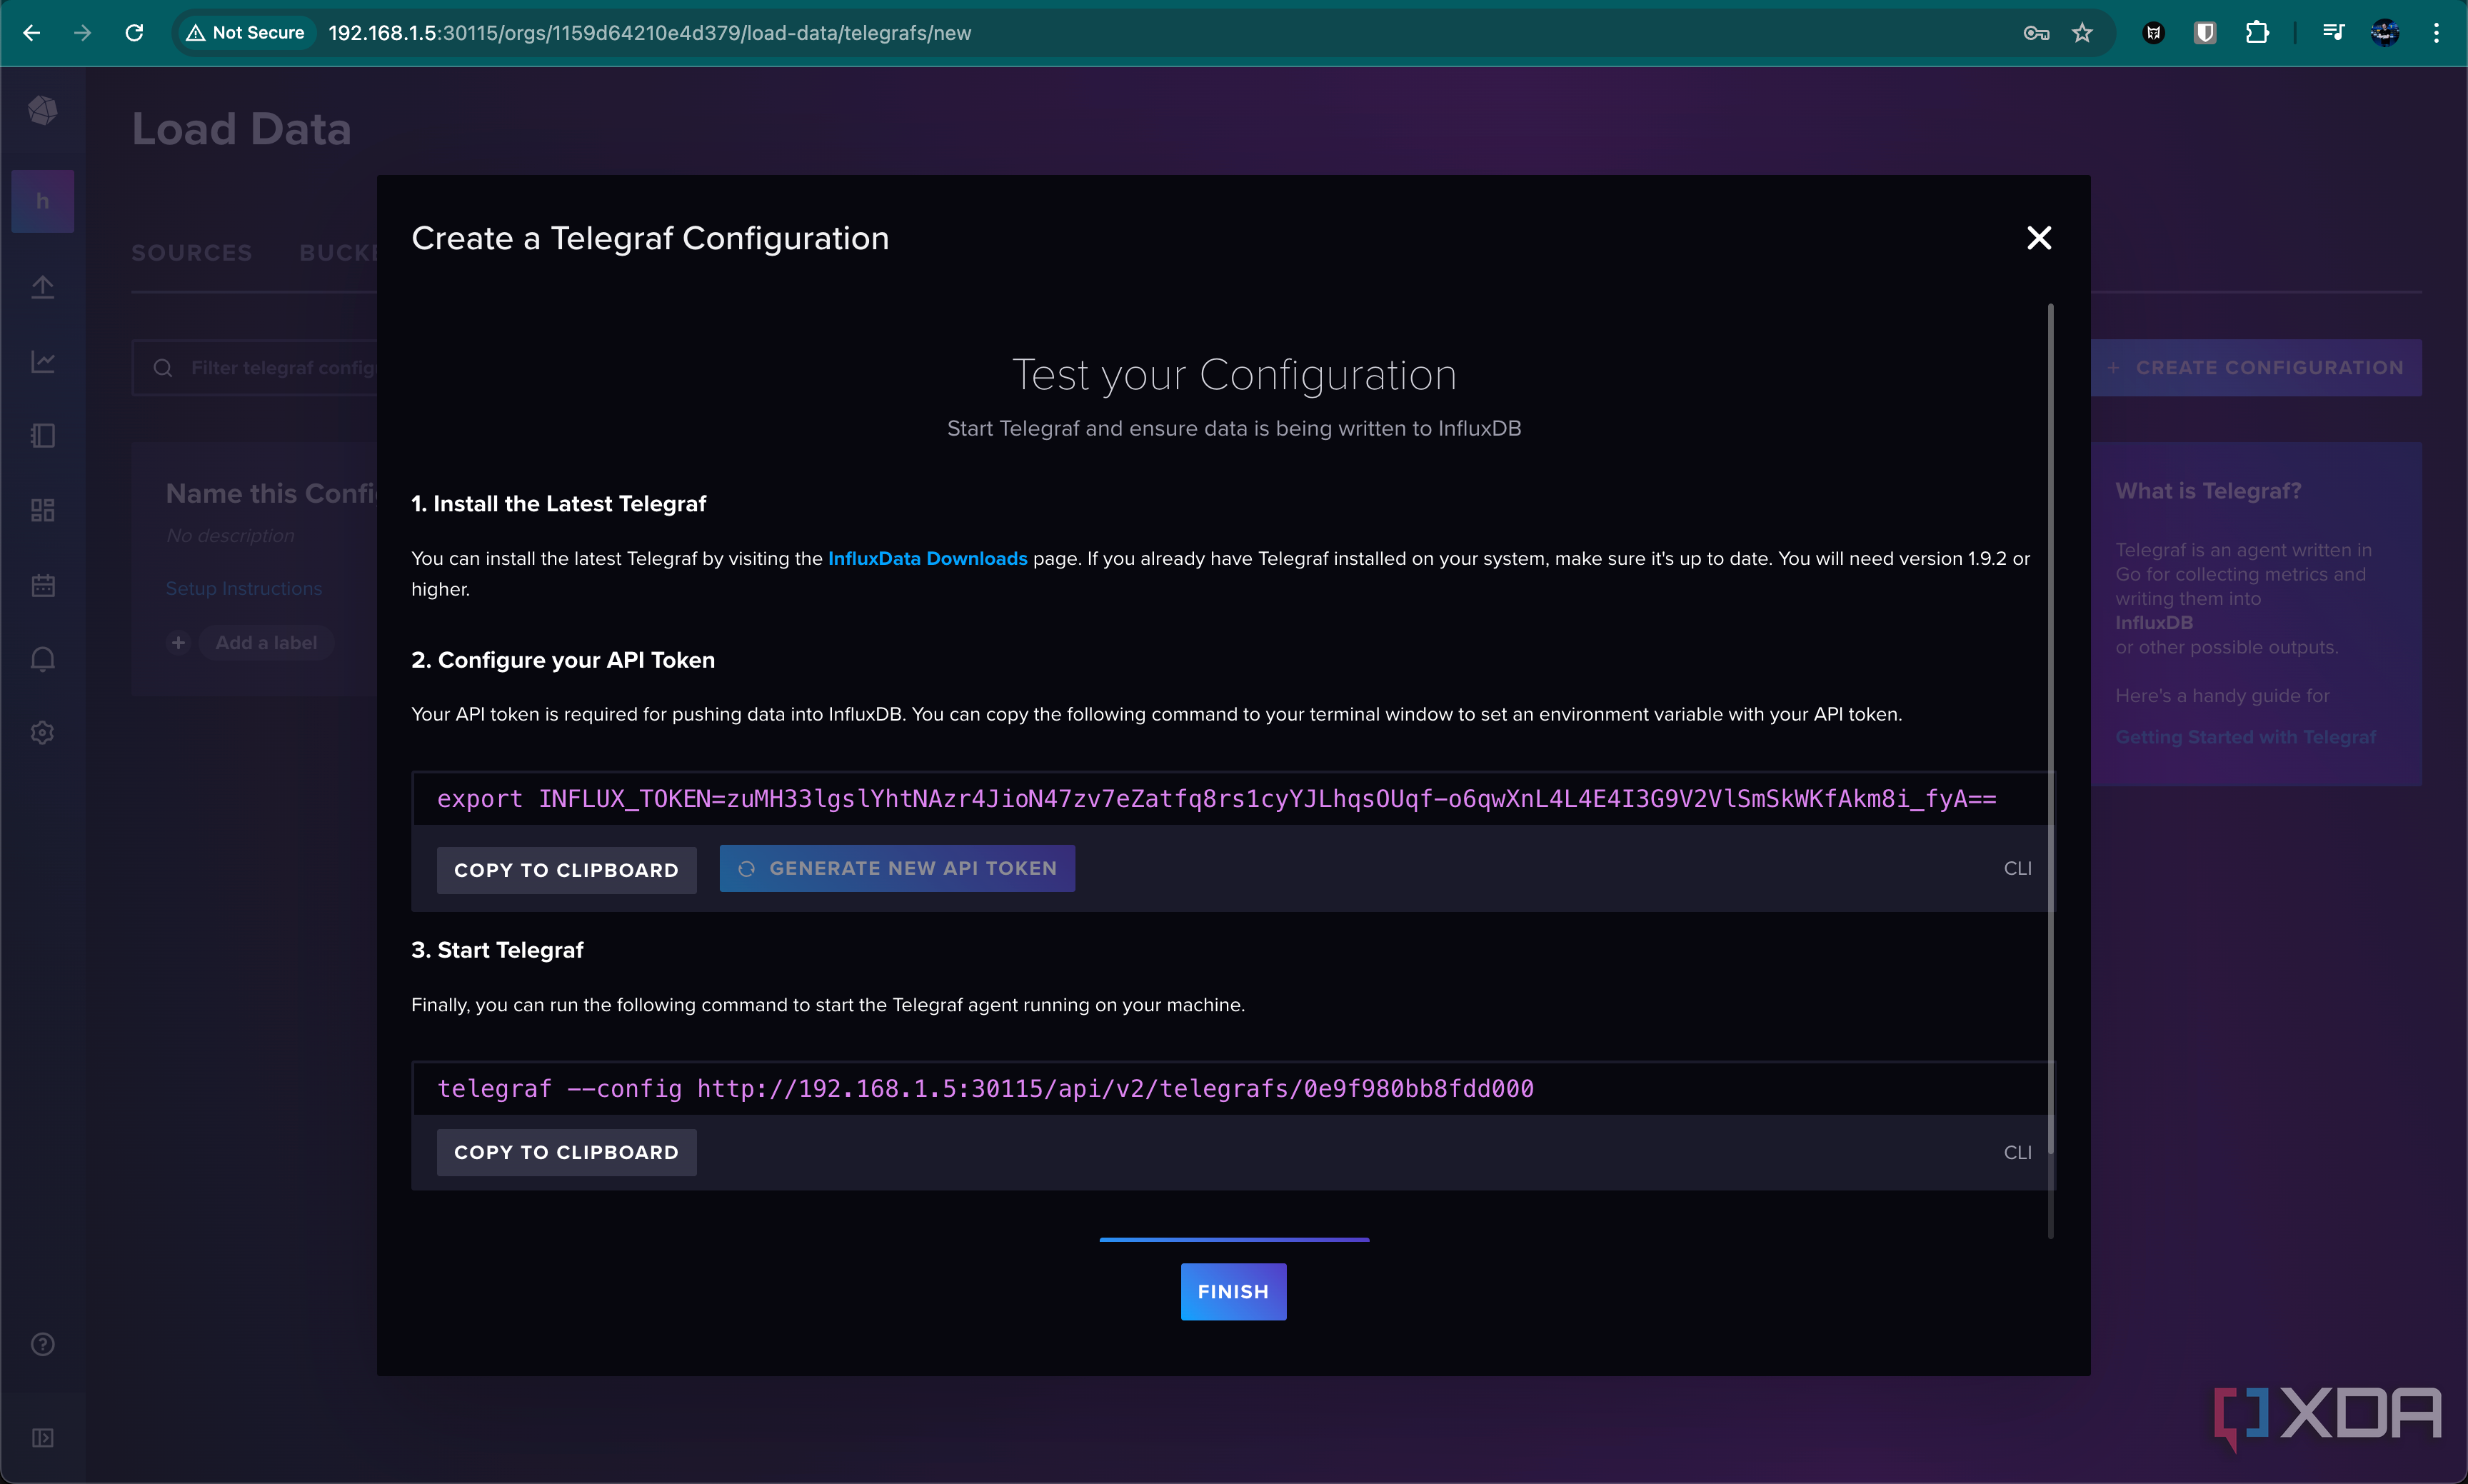
Task: Click the 'Name this Config' card title
Action: point(271,493)
